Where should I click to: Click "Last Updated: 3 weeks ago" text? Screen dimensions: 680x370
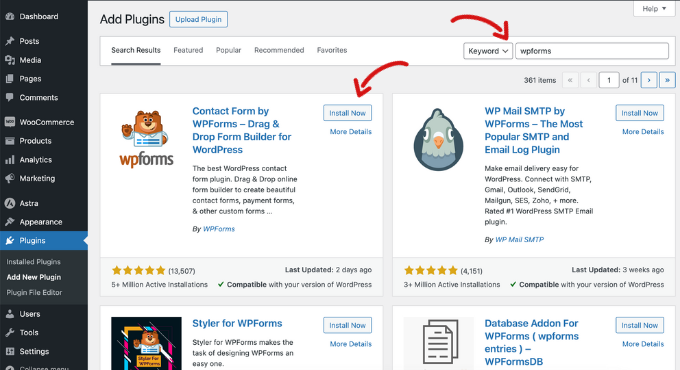[x=618, y=270]
